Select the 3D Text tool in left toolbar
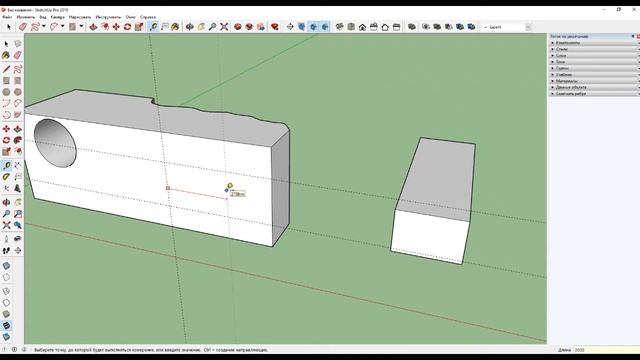This screenshot has height=360, width=640. click(x=18, y=188)
